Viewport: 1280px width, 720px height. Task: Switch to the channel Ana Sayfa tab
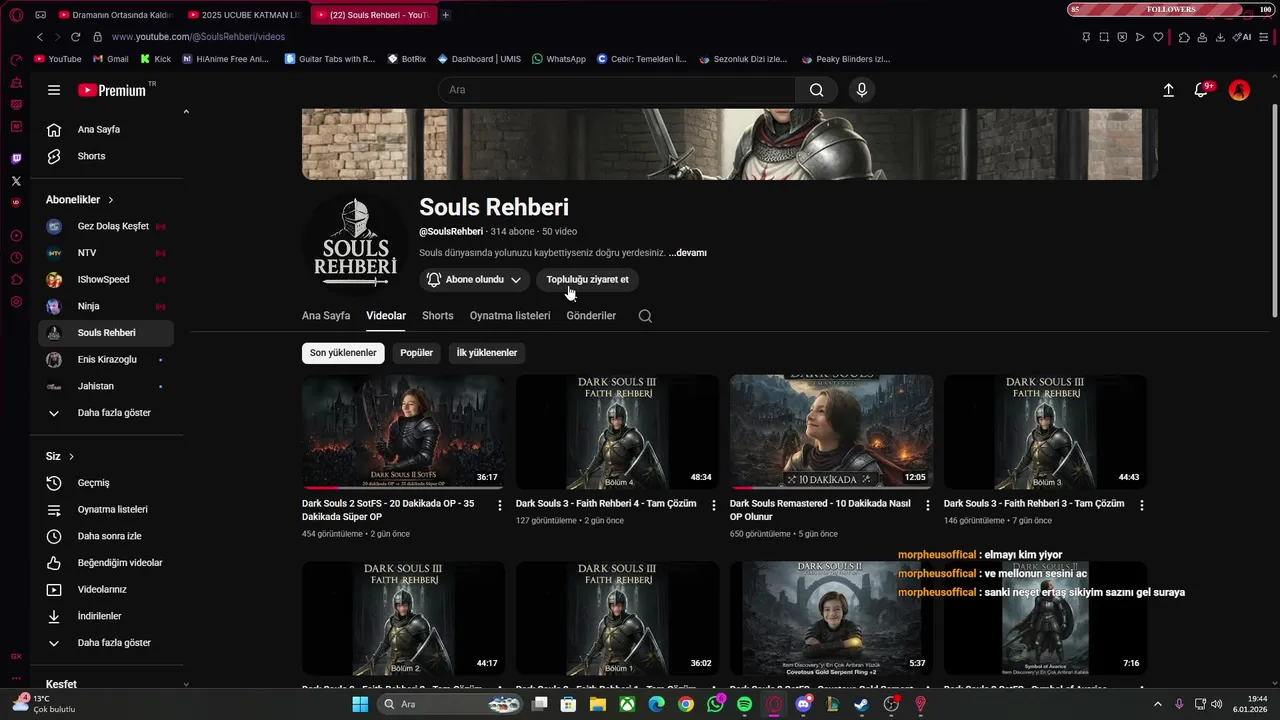pos(326,316)
